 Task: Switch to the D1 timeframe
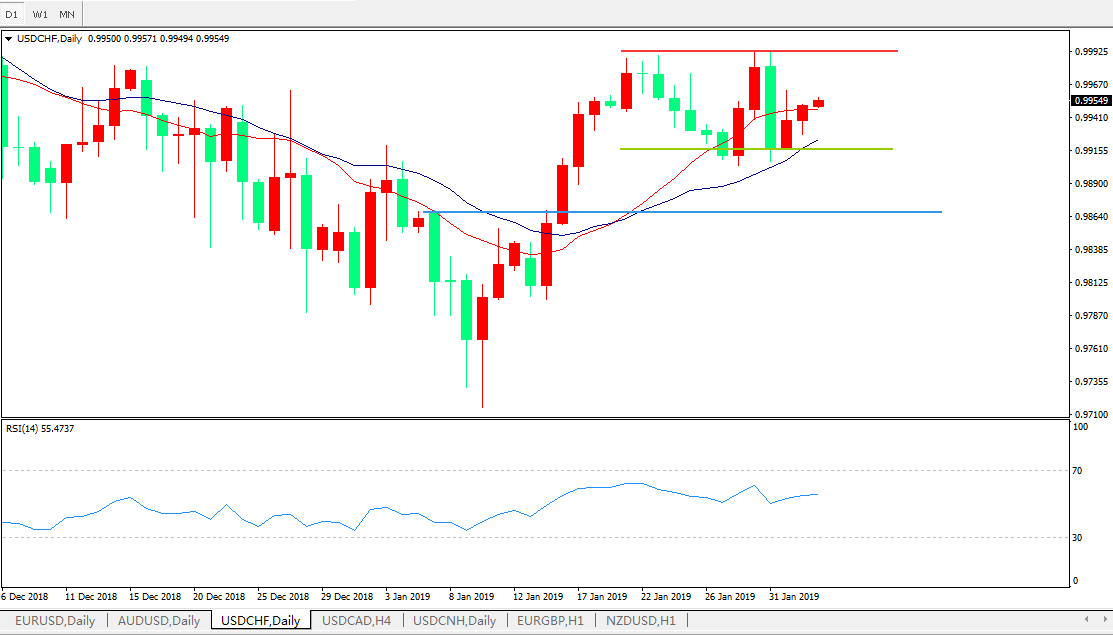(x=12, y=14)
